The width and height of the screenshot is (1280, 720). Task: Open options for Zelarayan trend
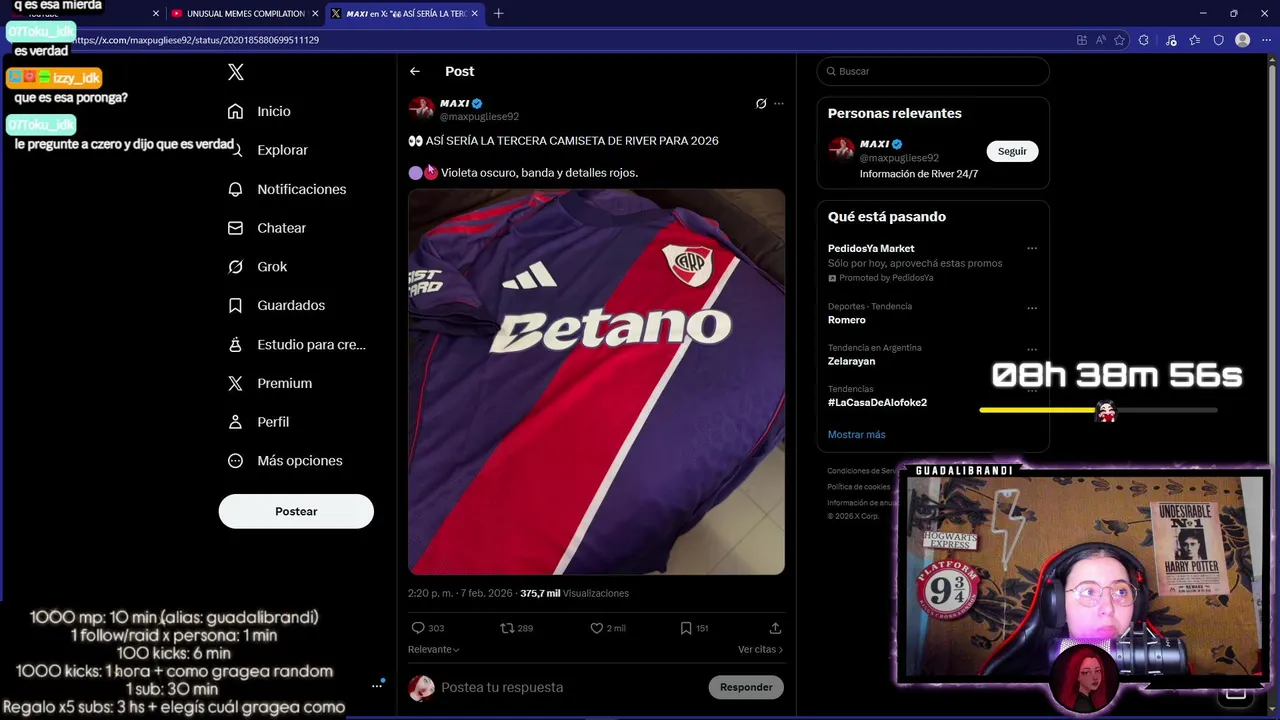pos(1032,349)
